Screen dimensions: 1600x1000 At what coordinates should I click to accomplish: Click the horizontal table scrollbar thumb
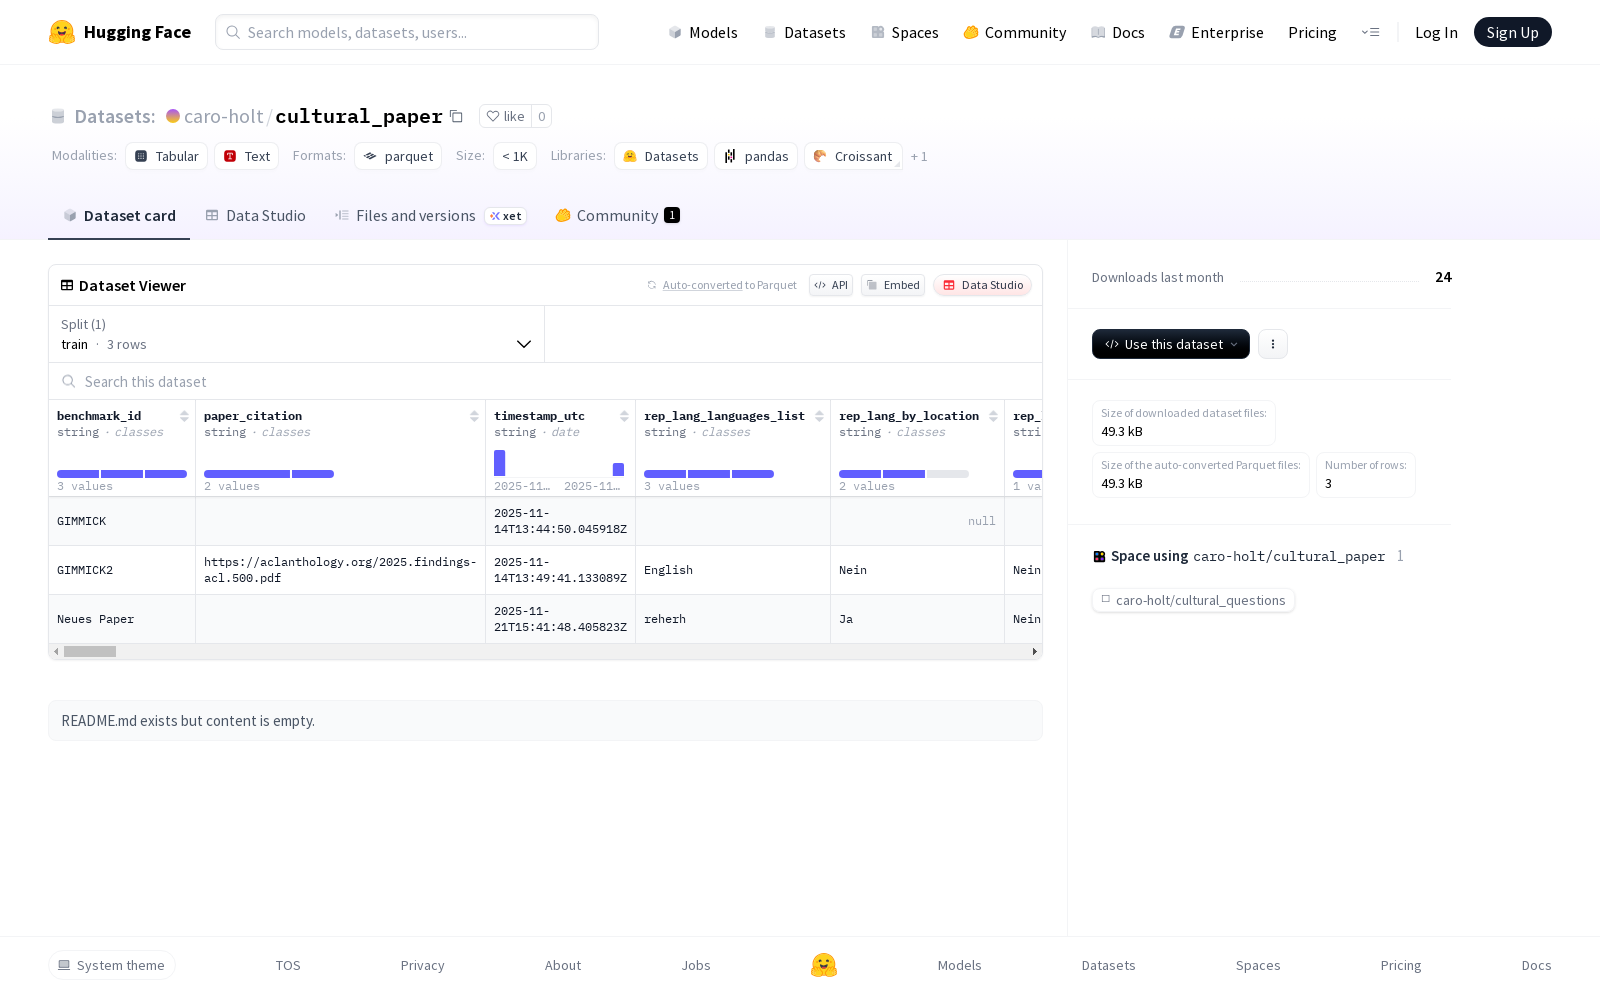[x=90, y=651]
